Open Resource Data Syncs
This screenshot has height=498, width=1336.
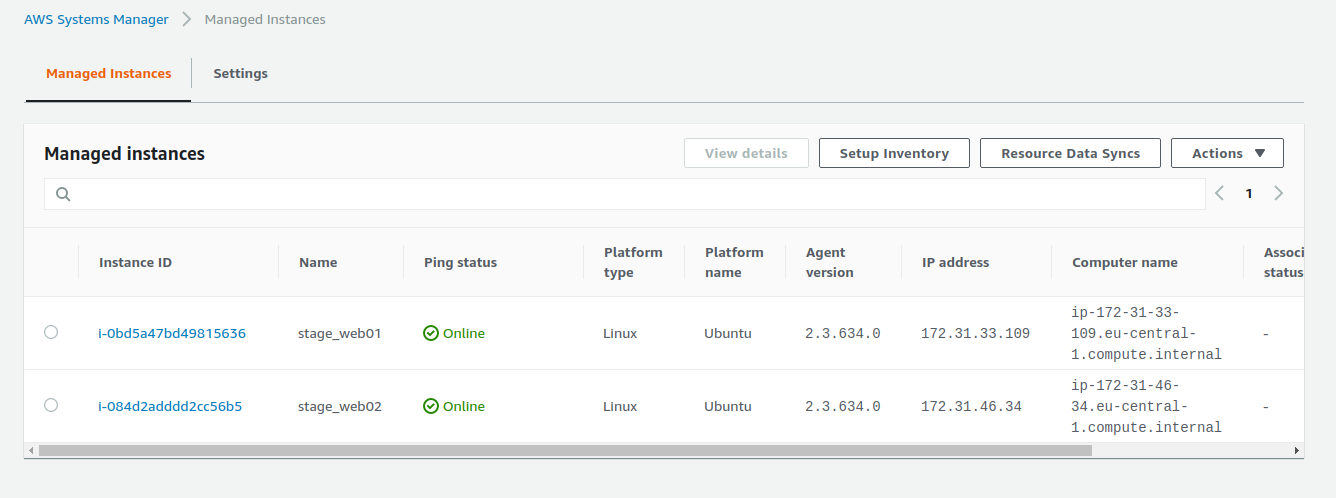click(1070, 153)
